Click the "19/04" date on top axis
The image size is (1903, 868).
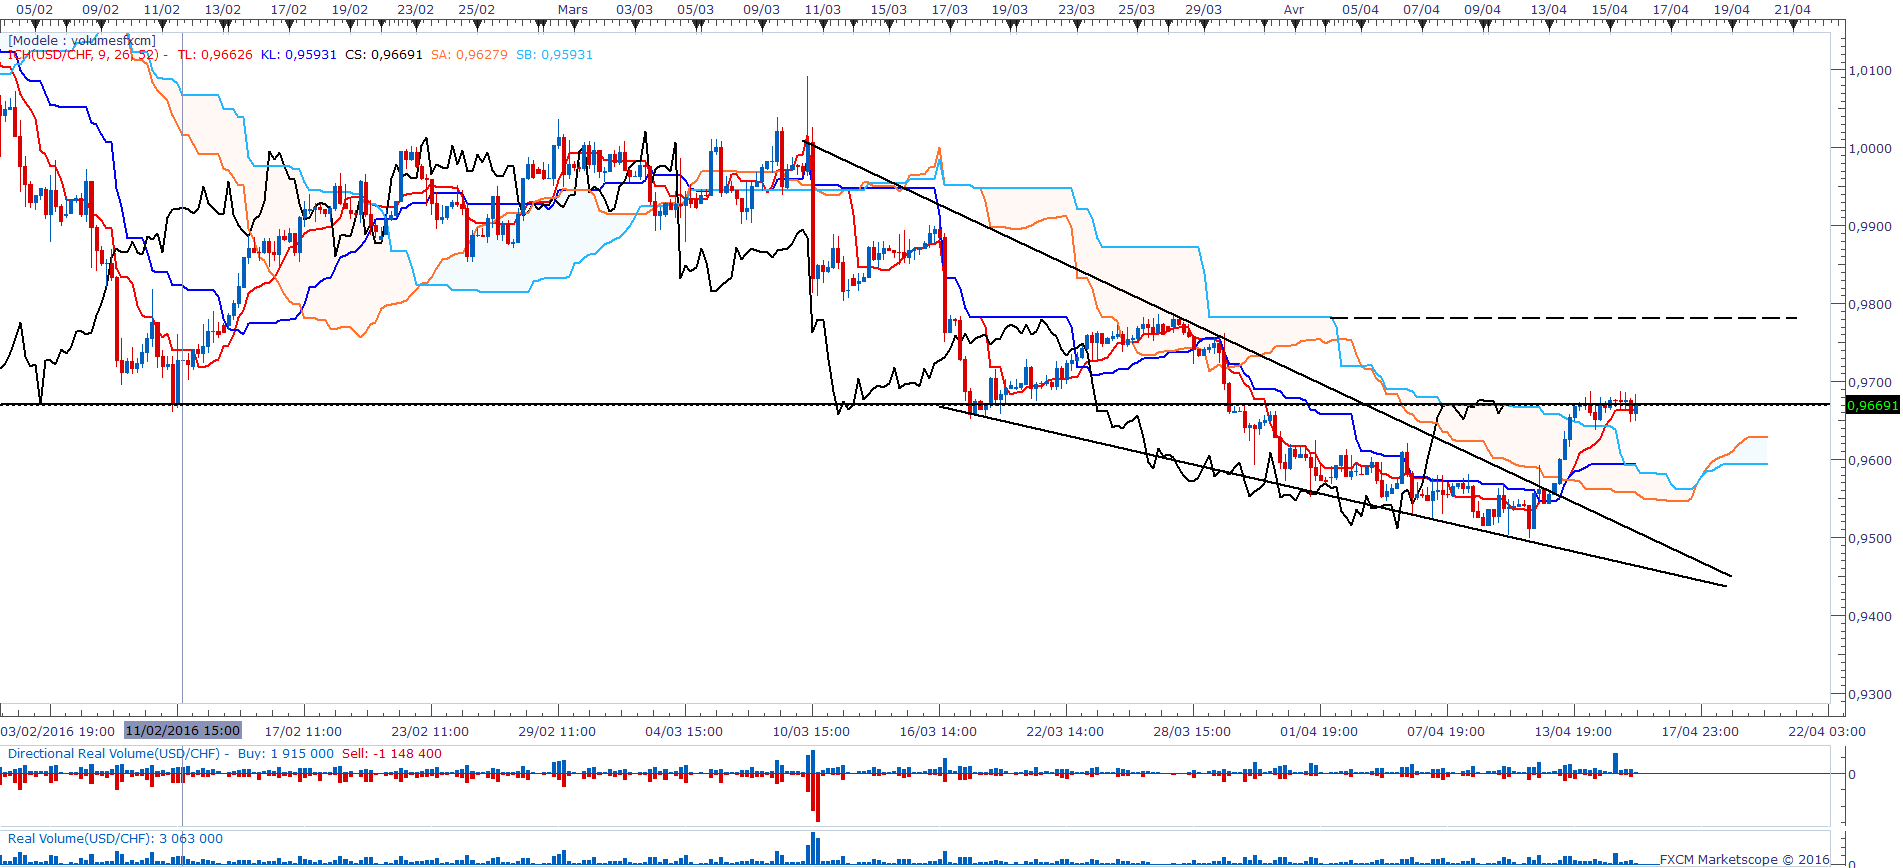(1732, 10)
